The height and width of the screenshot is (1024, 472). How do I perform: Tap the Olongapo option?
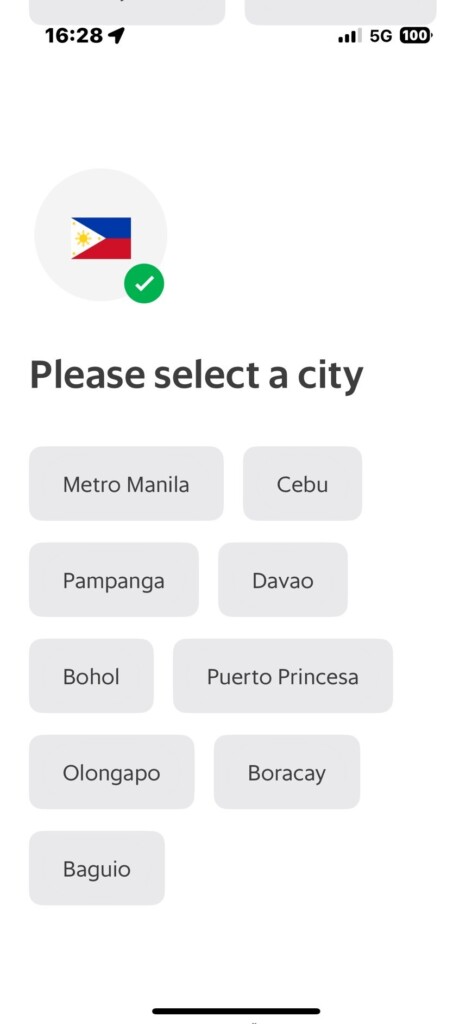click(x=112, y=771)
